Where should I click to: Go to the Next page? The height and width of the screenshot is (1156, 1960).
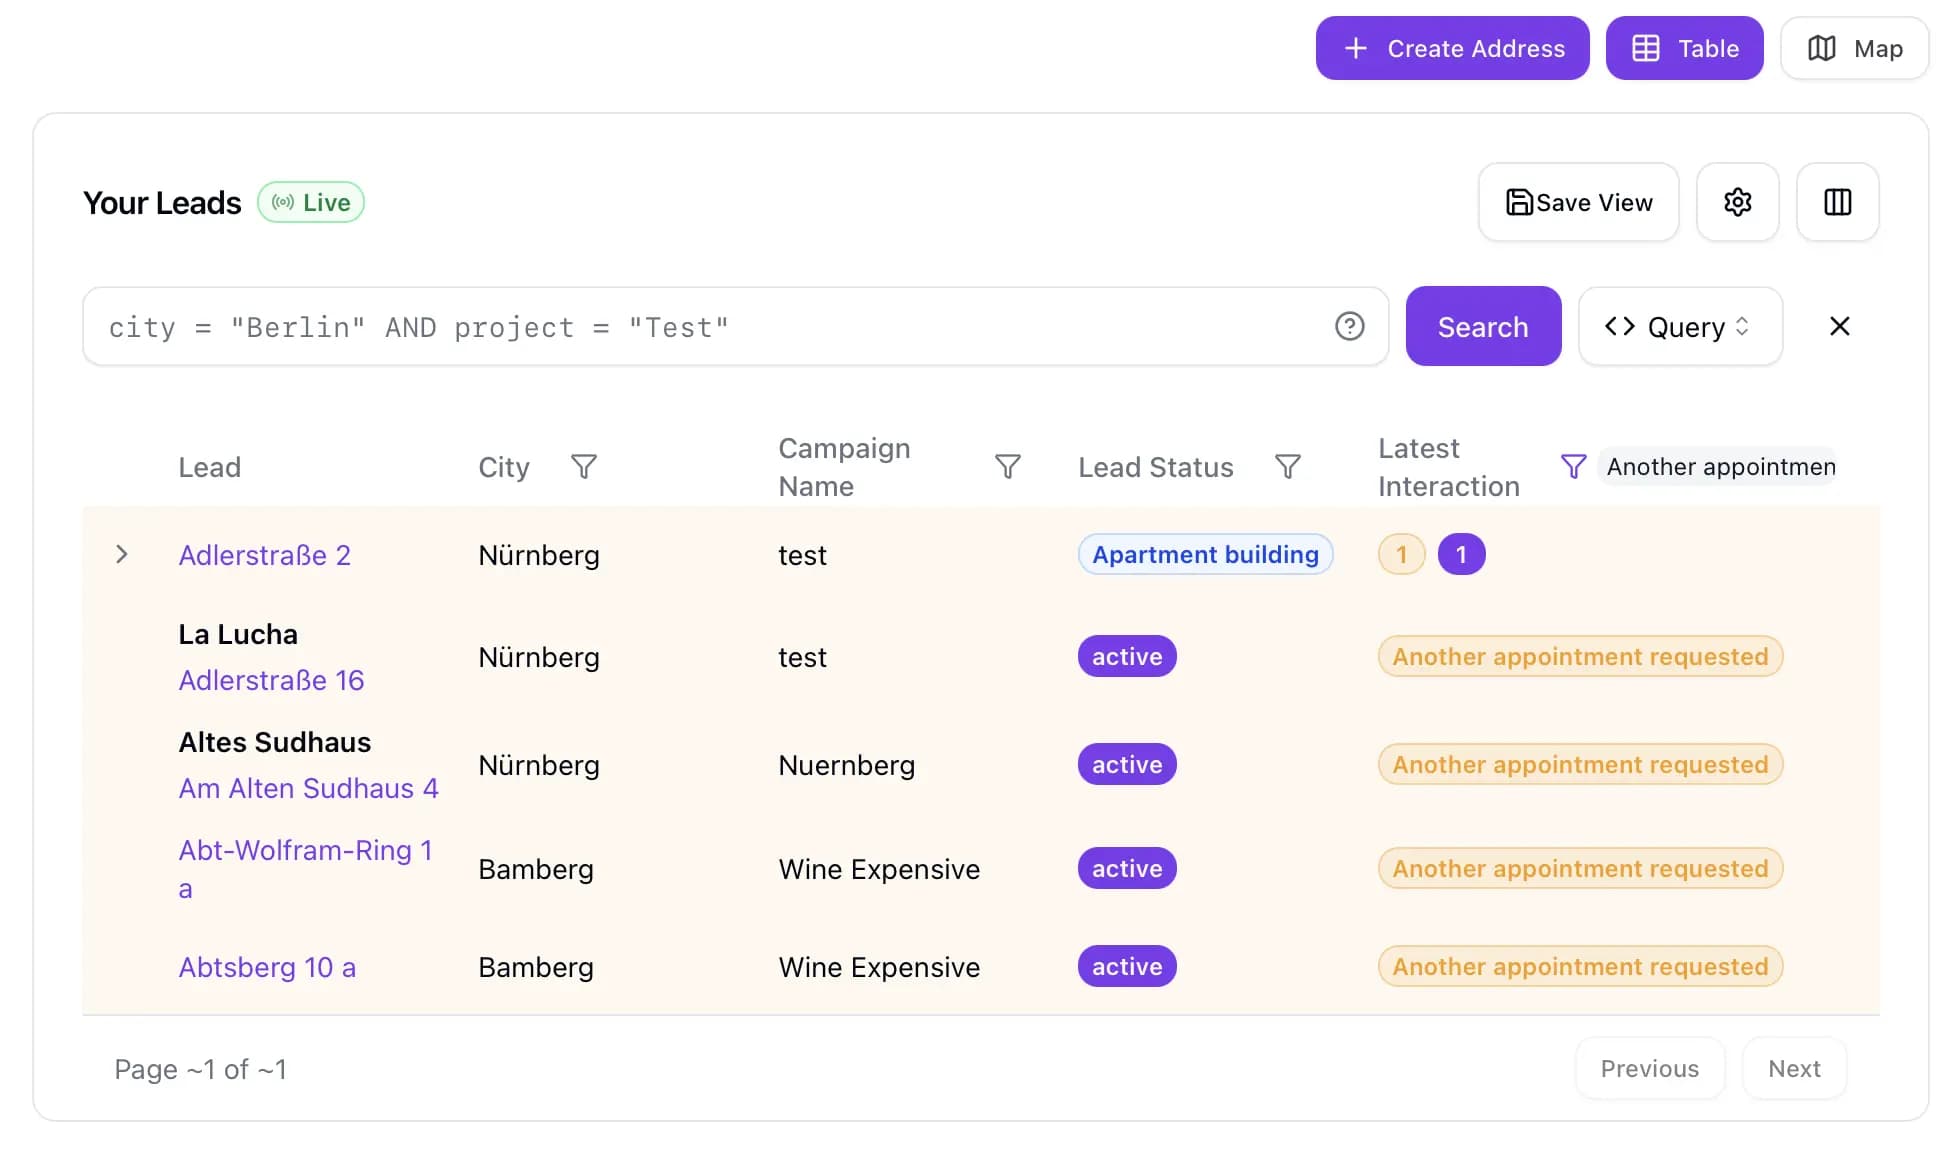click(x=1794, y=1068)
